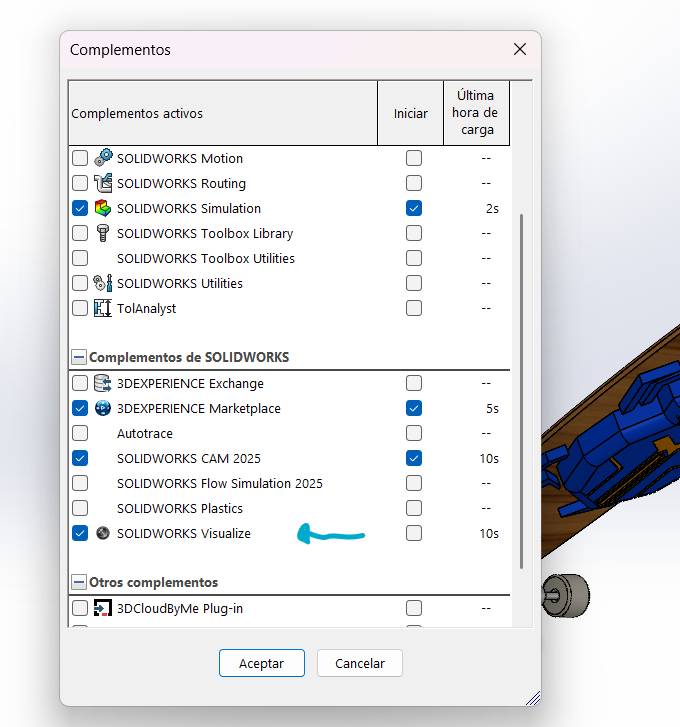
Task: Click the Complementos activos column header
Action: 223,113
